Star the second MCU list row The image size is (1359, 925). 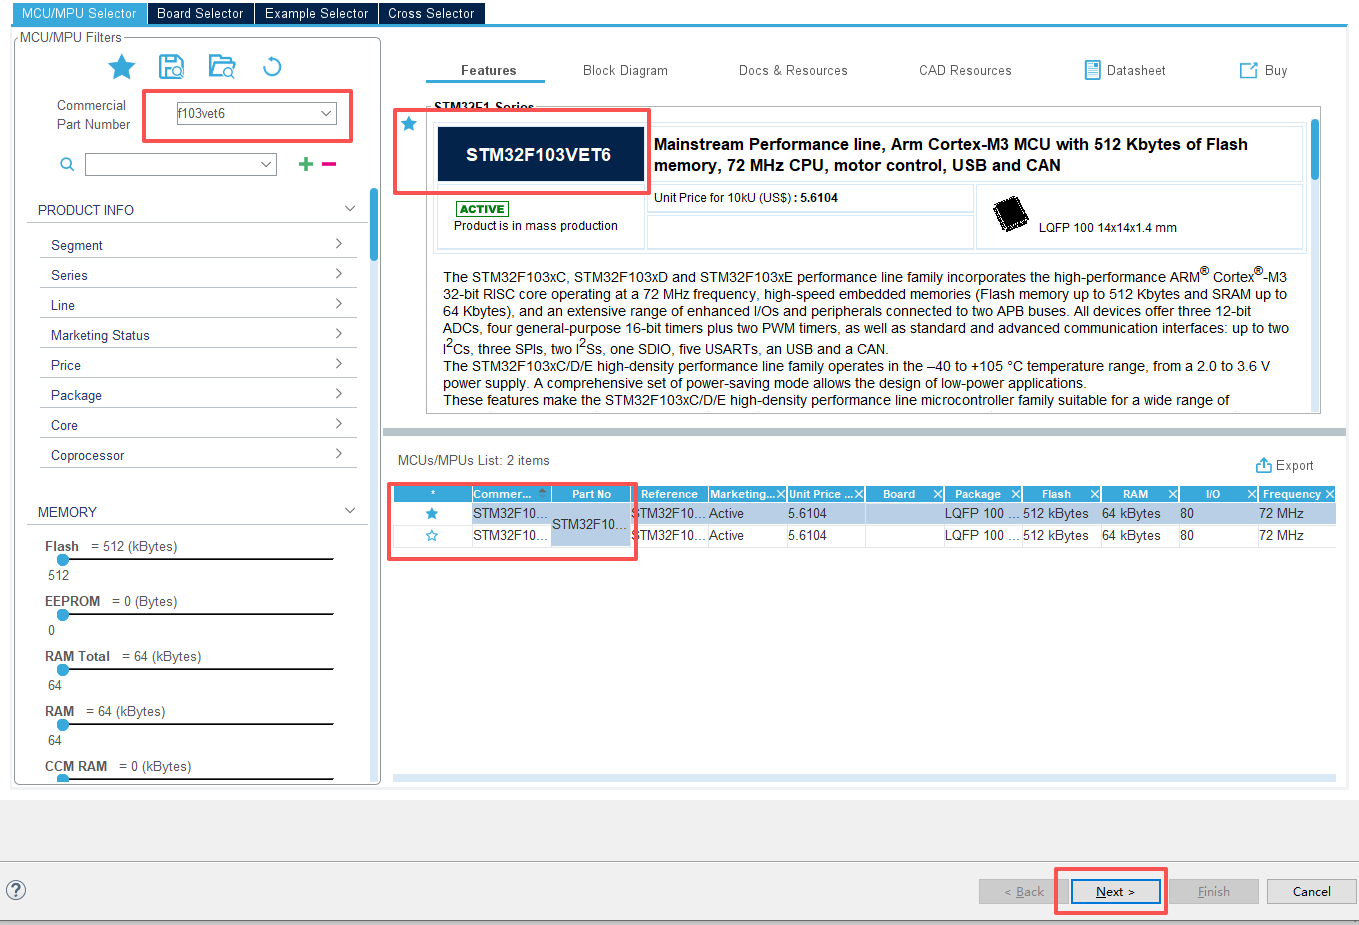pyautogui.click(x=432, y=535)
